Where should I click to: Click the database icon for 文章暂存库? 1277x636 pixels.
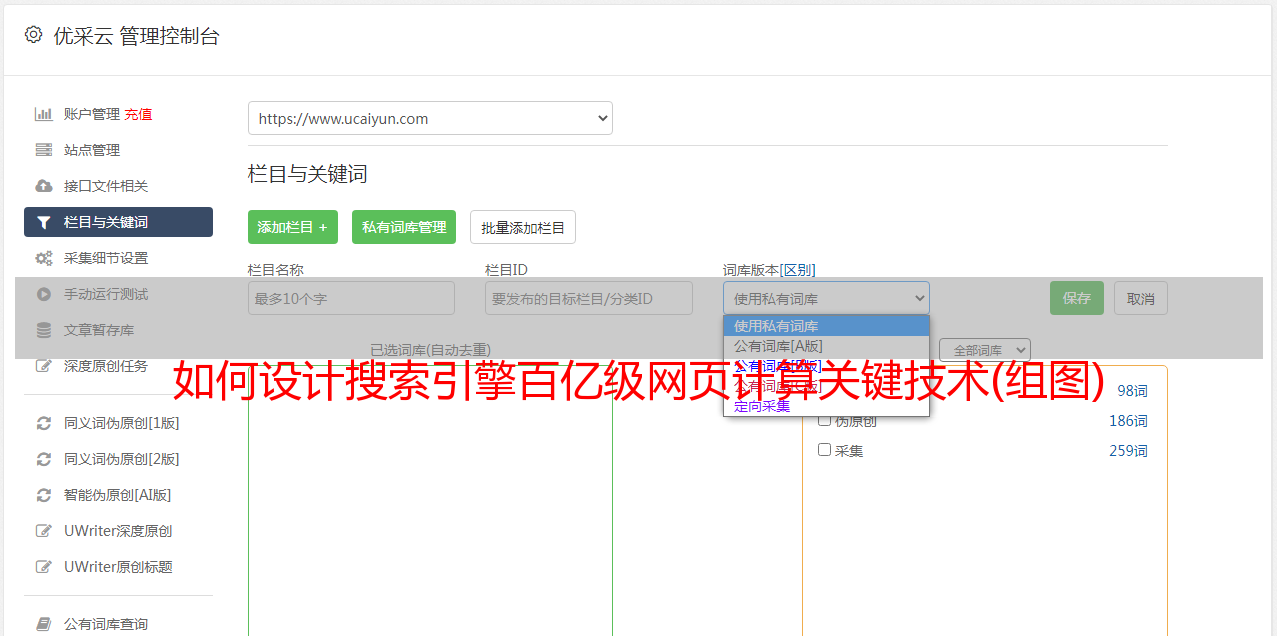[43, 330]
